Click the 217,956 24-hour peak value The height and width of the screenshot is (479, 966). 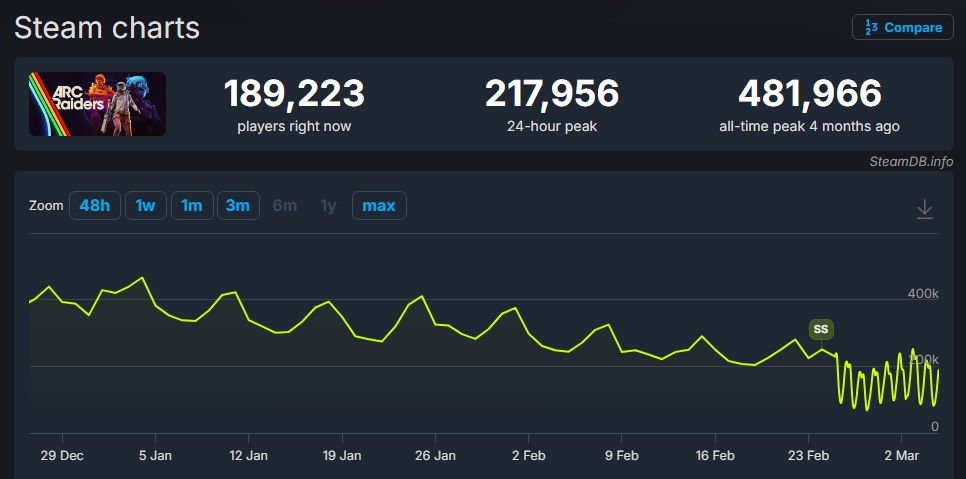click(x=552, y=94)
